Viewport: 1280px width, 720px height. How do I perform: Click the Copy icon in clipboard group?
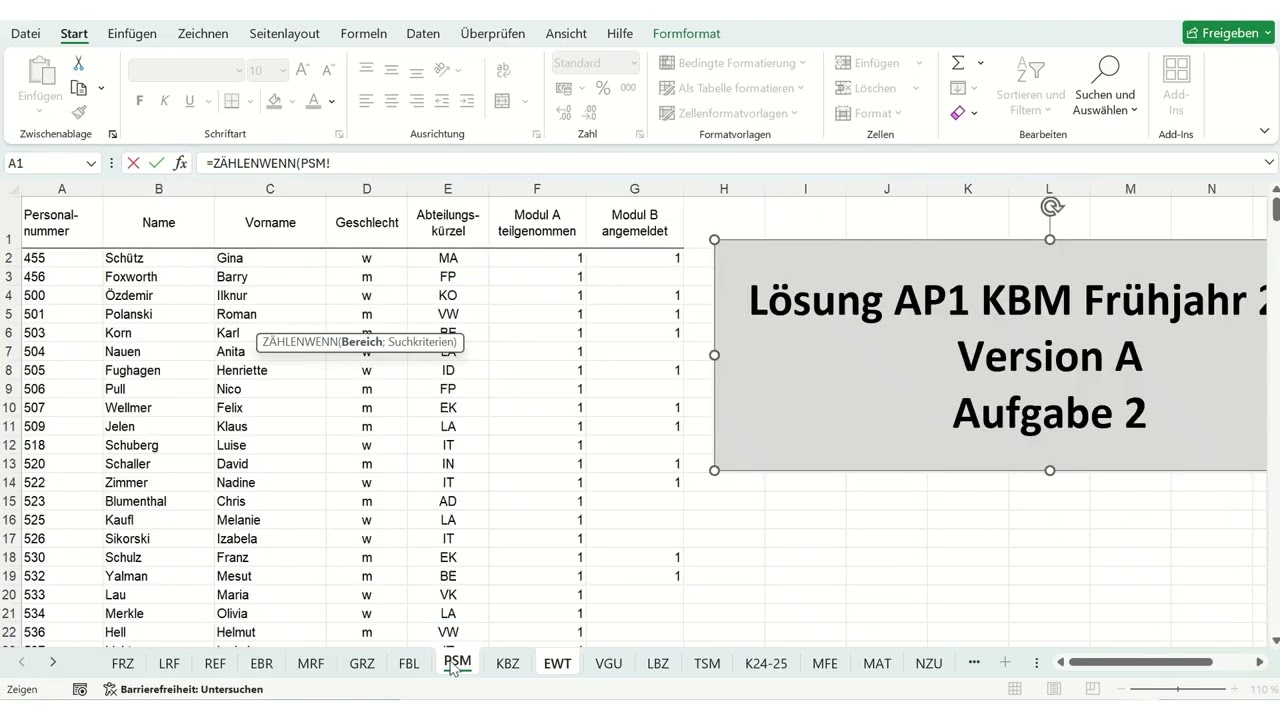[x=79, y=88]
